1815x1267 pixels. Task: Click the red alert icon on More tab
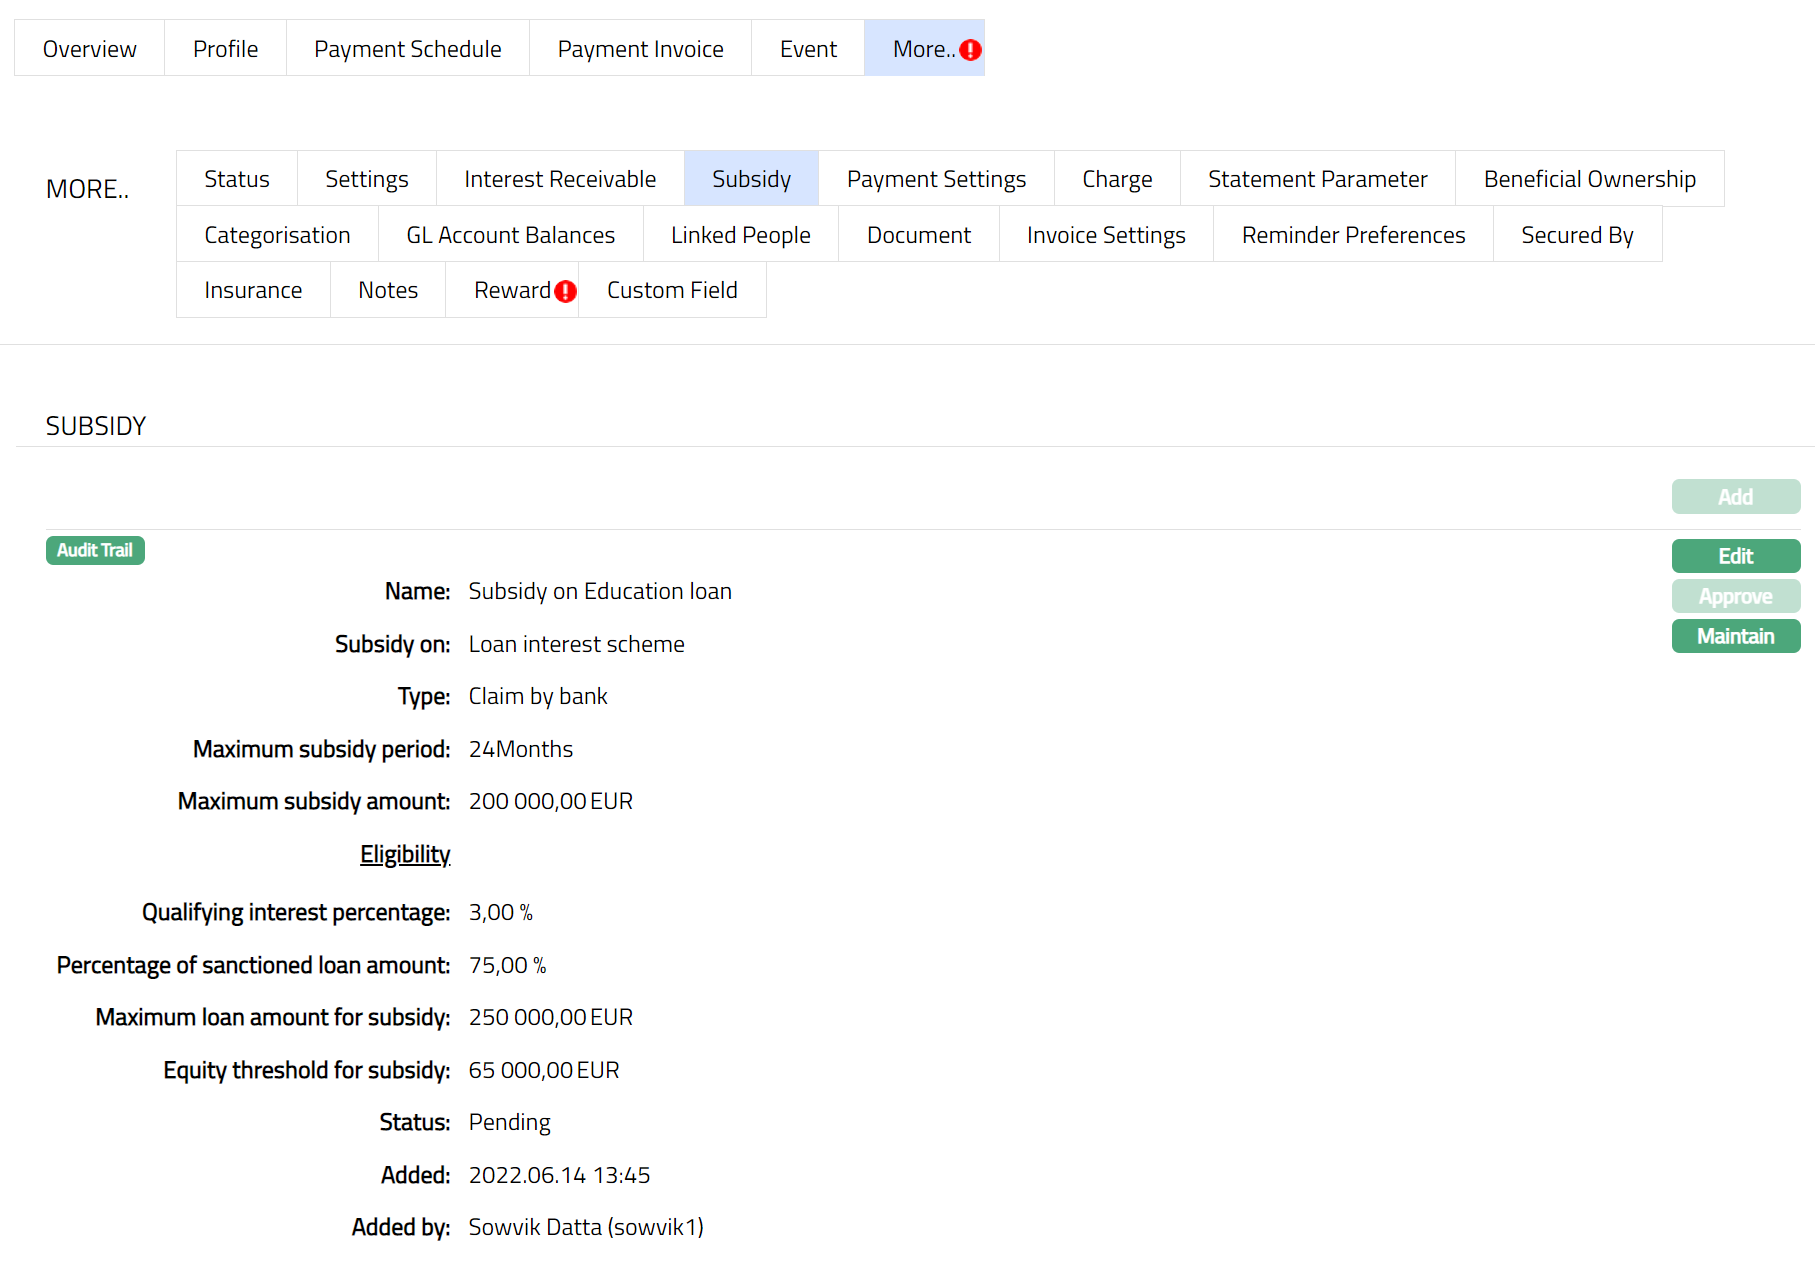tap(970, 50)
